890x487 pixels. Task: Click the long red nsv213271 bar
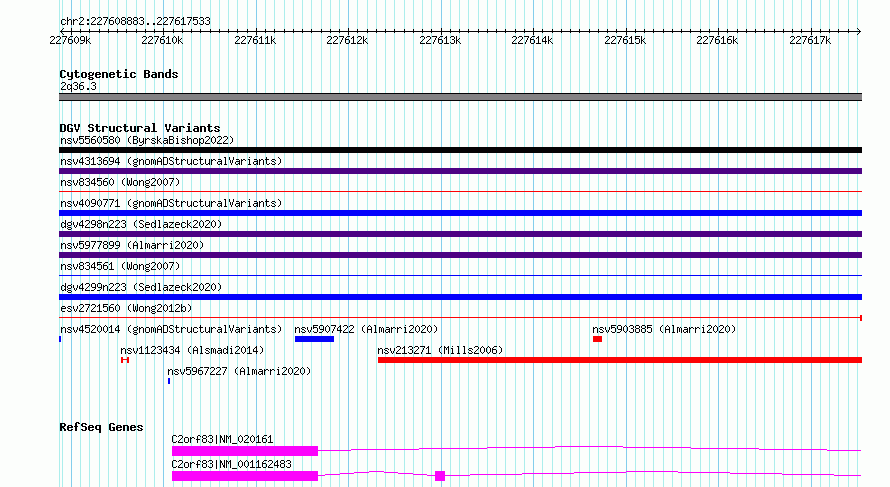620,360
